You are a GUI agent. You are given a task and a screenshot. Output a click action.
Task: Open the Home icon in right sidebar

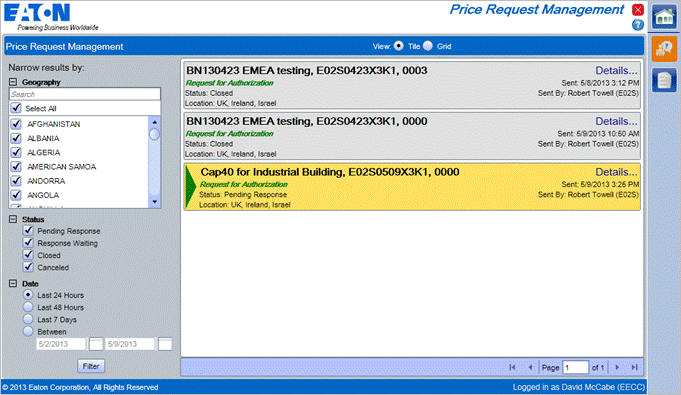point(664,17)
